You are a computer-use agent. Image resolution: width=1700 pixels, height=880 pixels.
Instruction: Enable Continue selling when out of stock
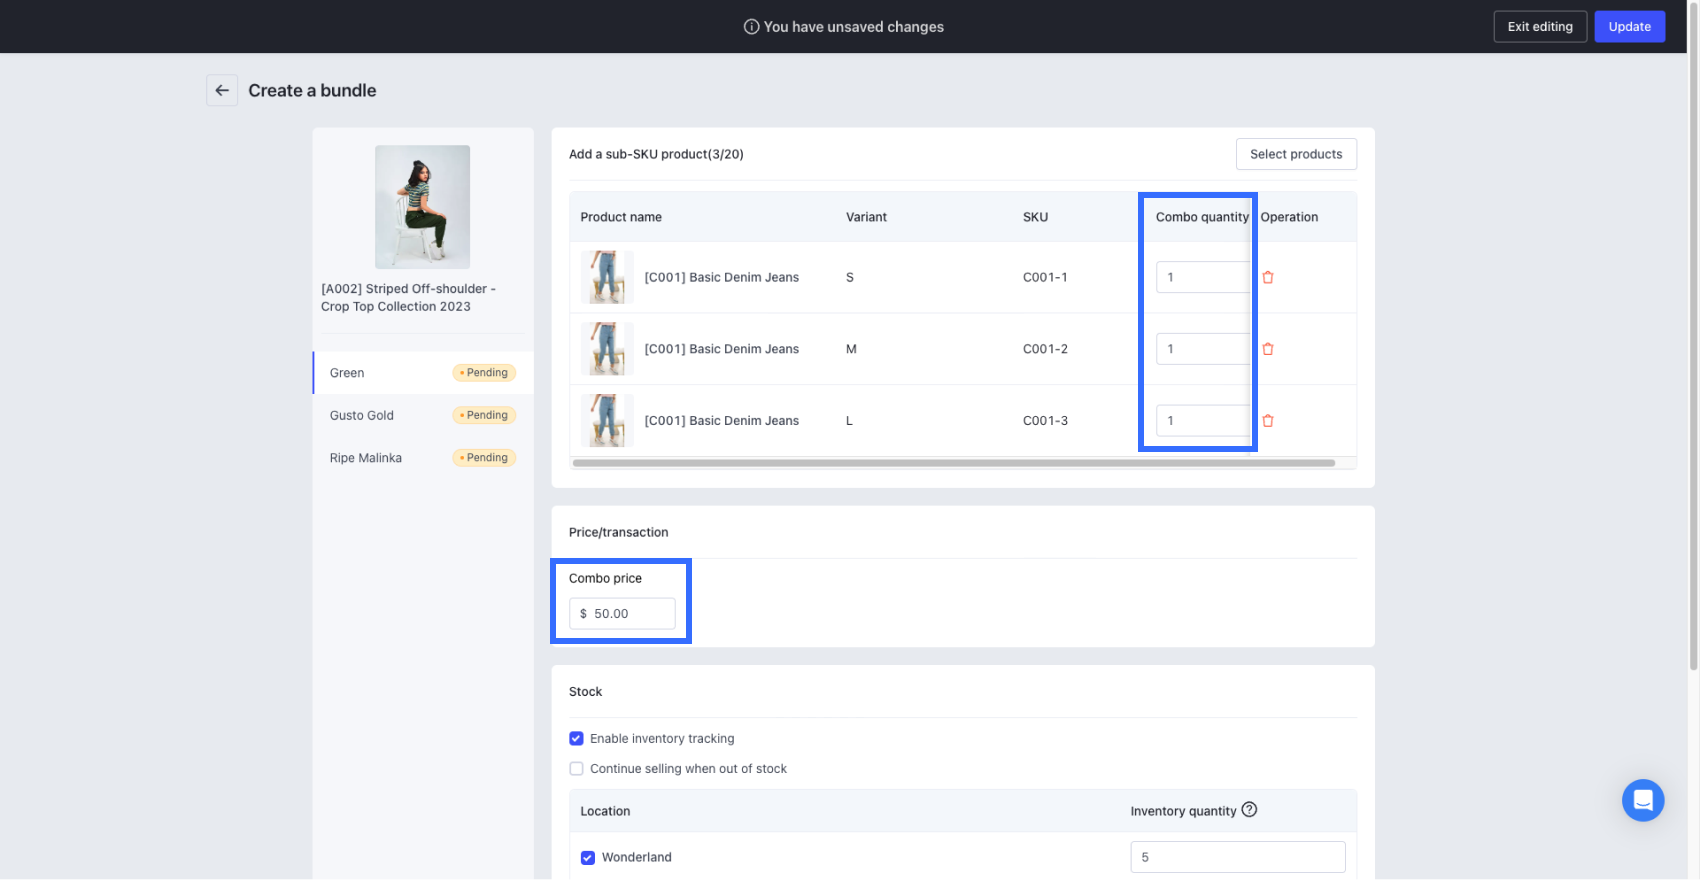pyautogui.click(x=576, y=769)
